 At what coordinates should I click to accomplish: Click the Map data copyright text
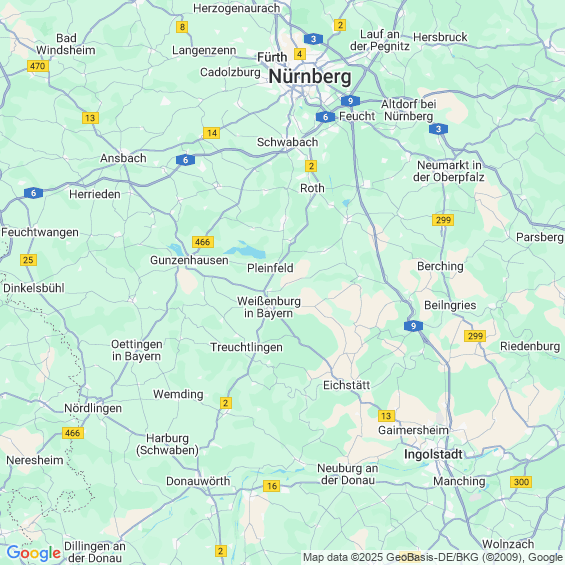(x=433, y=557)
